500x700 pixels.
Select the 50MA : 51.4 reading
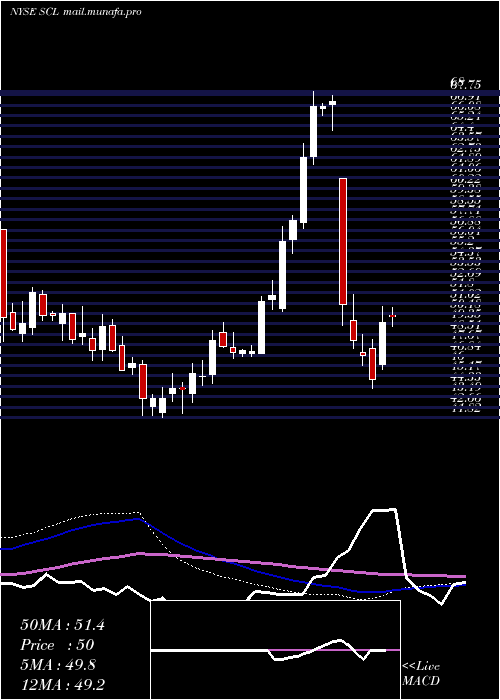[62, 625]
